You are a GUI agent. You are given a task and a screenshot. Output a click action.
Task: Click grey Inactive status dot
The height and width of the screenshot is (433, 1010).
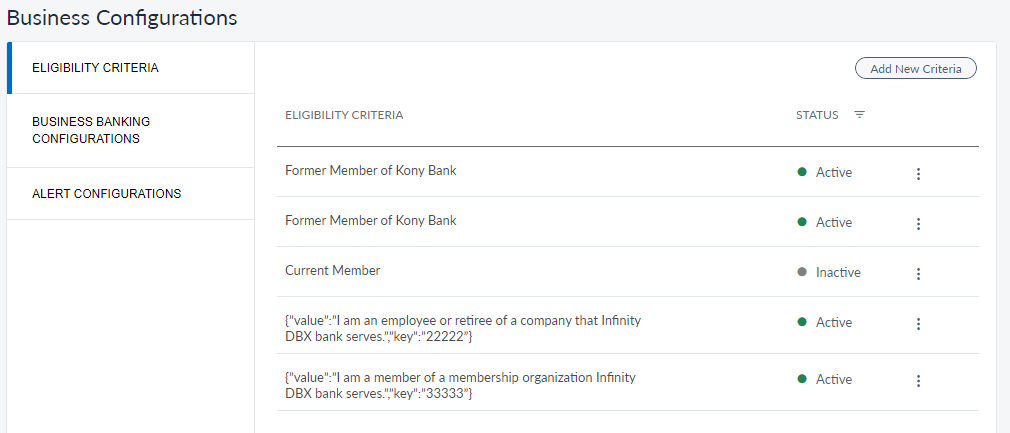pyautogui.click(x=802, y=272)
